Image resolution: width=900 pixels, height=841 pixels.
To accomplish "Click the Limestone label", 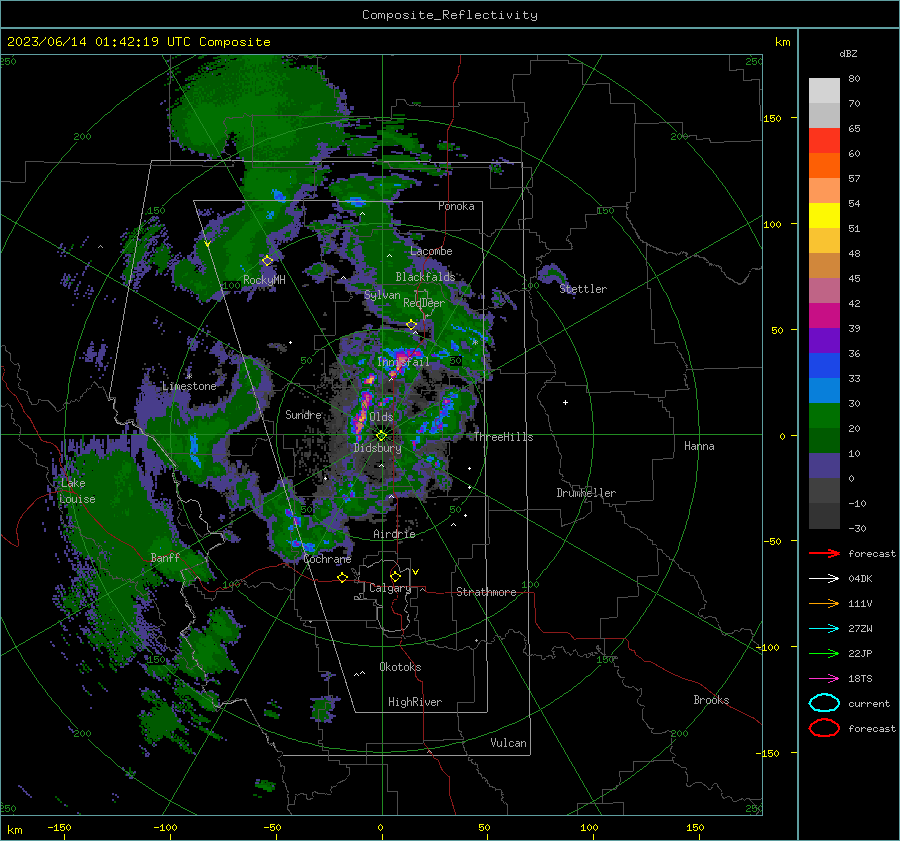I will point(189,386).
